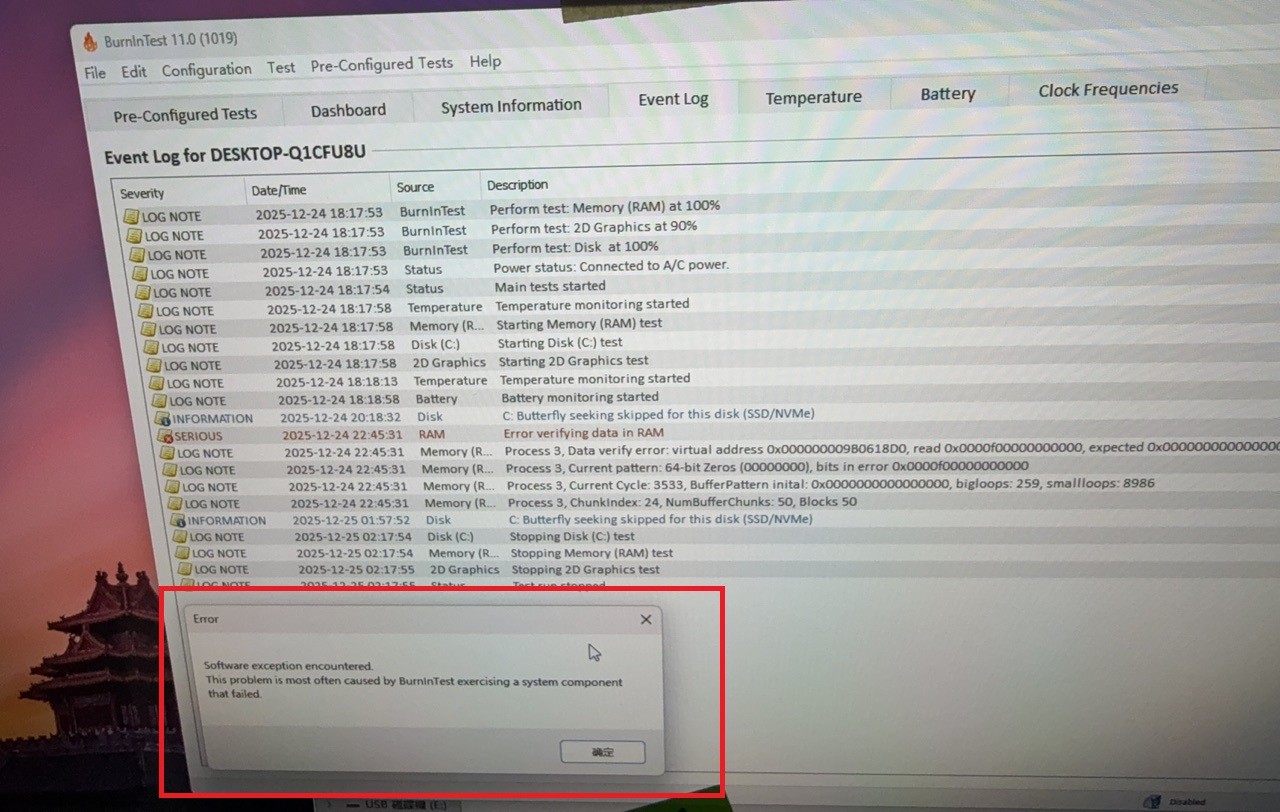Screen dimensions: 1280x812
Task: Switch to the Dashboard tab
Action: click(348, 110)
